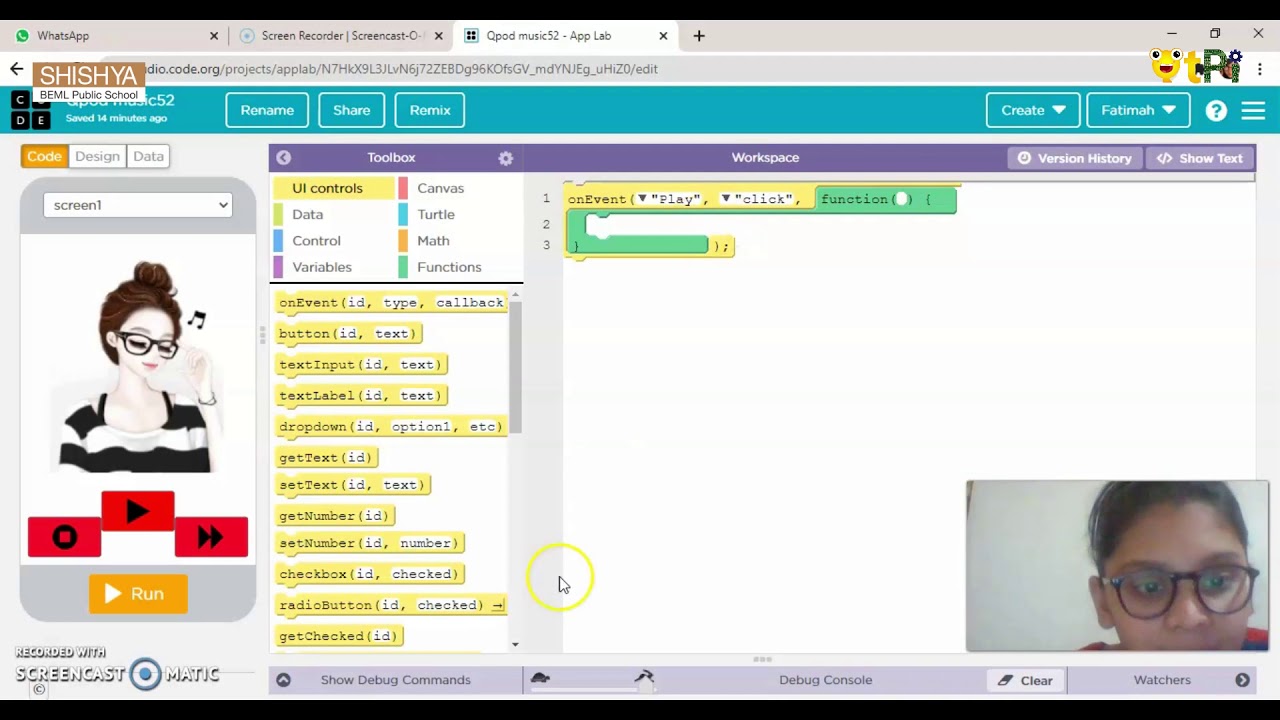This screenshot has width=1280, height=720.
Task: Pick the getChecked(id) block
Action: pyautogui.click(x=339, y=636)
